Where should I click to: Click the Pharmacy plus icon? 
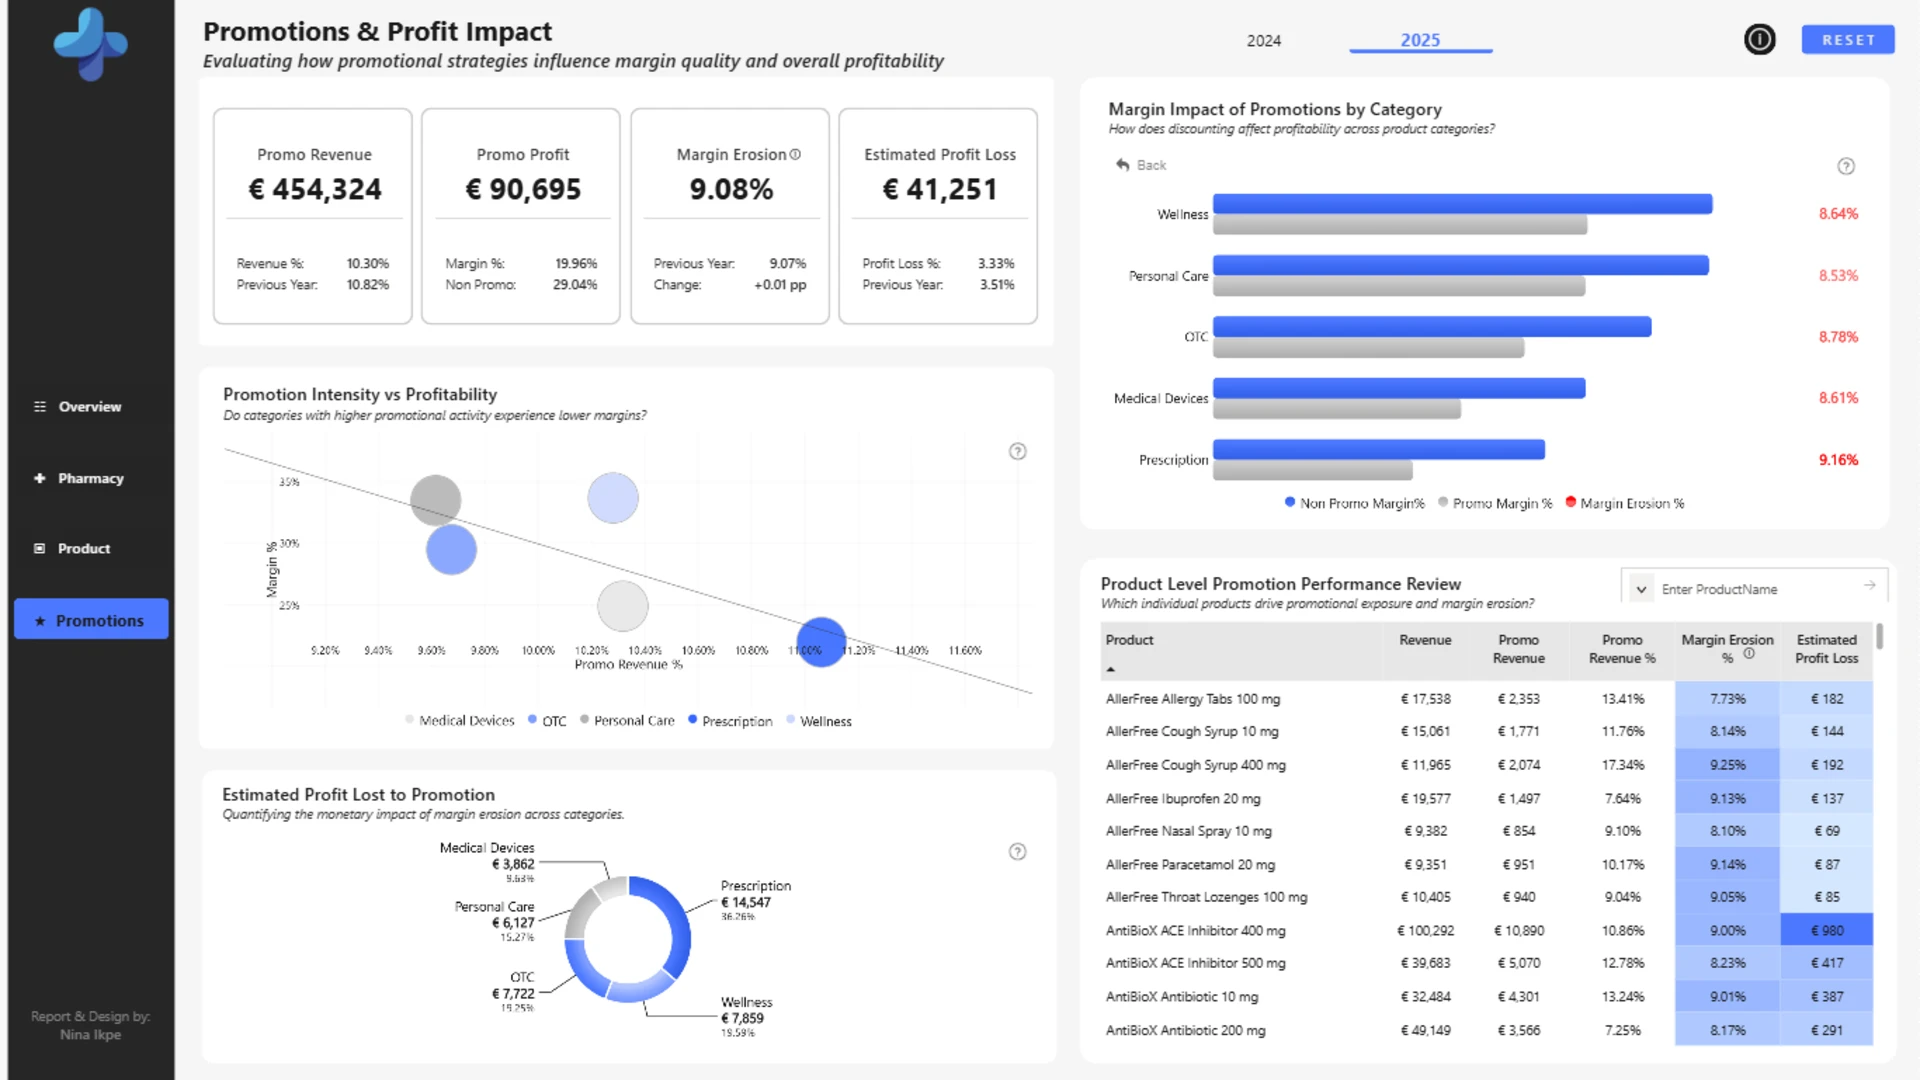[40, 478]
